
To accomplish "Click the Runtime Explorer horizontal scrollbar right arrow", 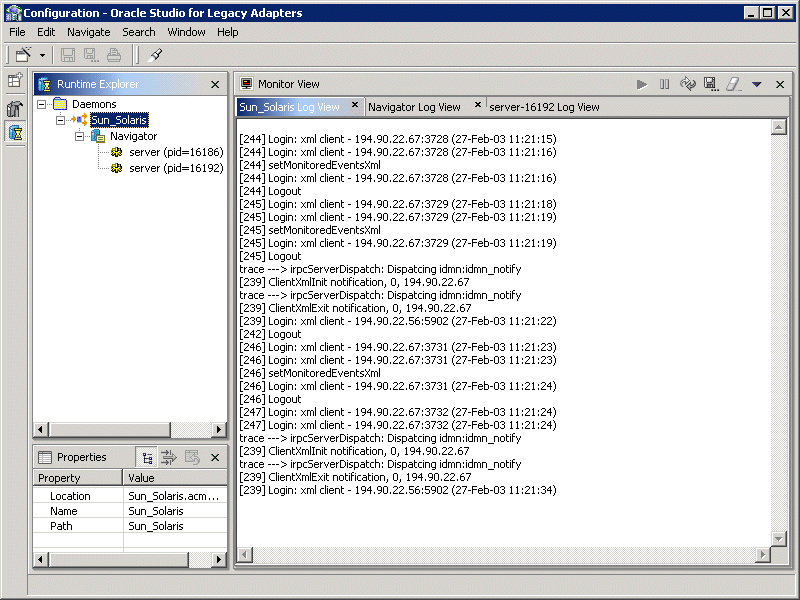I will tap(219, 430).
